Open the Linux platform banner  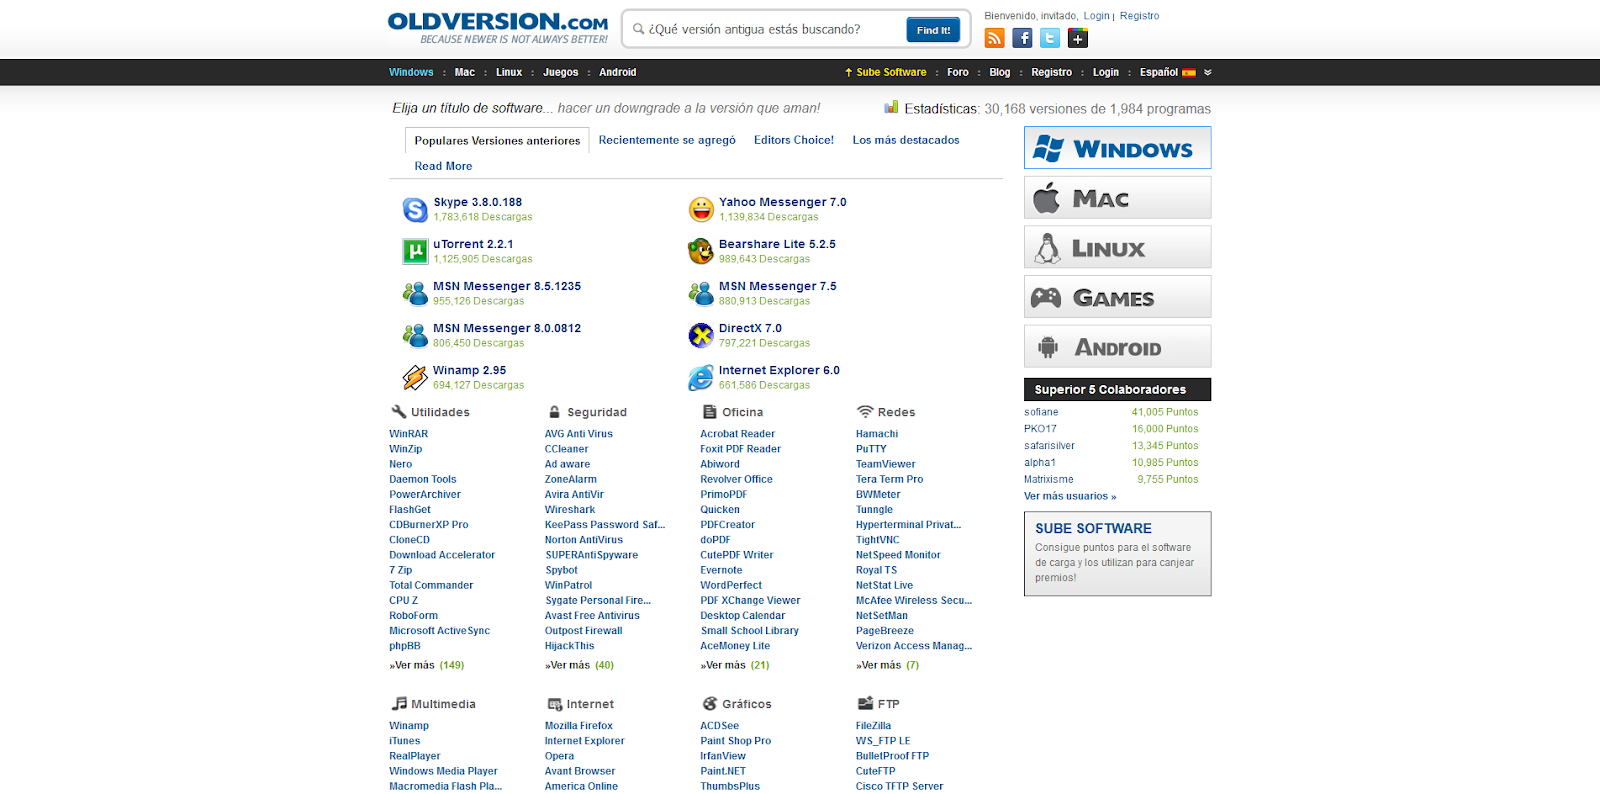(1117, 247)
